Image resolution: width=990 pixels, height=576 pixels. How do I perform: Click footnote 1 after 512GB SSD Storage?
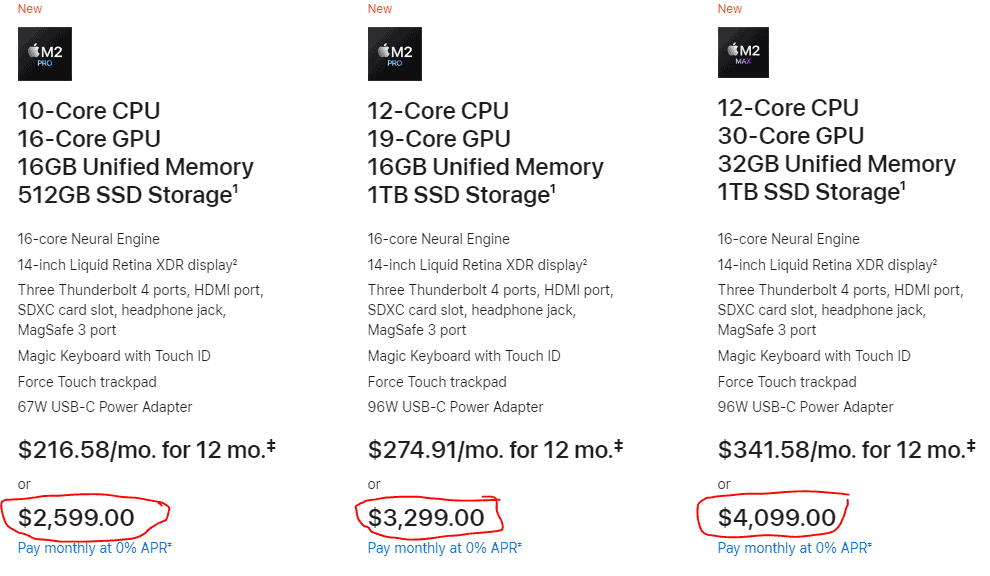236,189
